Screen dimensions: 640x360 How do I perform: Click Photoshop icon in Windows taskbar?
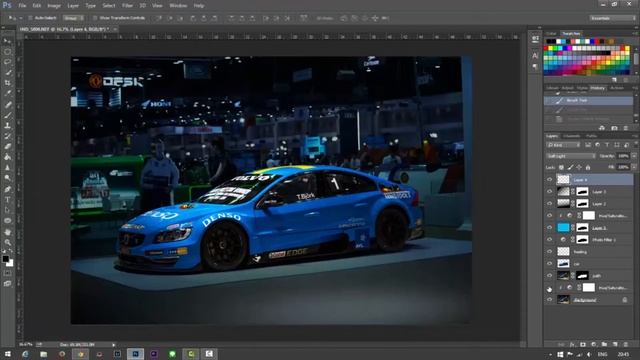(136, 354)
